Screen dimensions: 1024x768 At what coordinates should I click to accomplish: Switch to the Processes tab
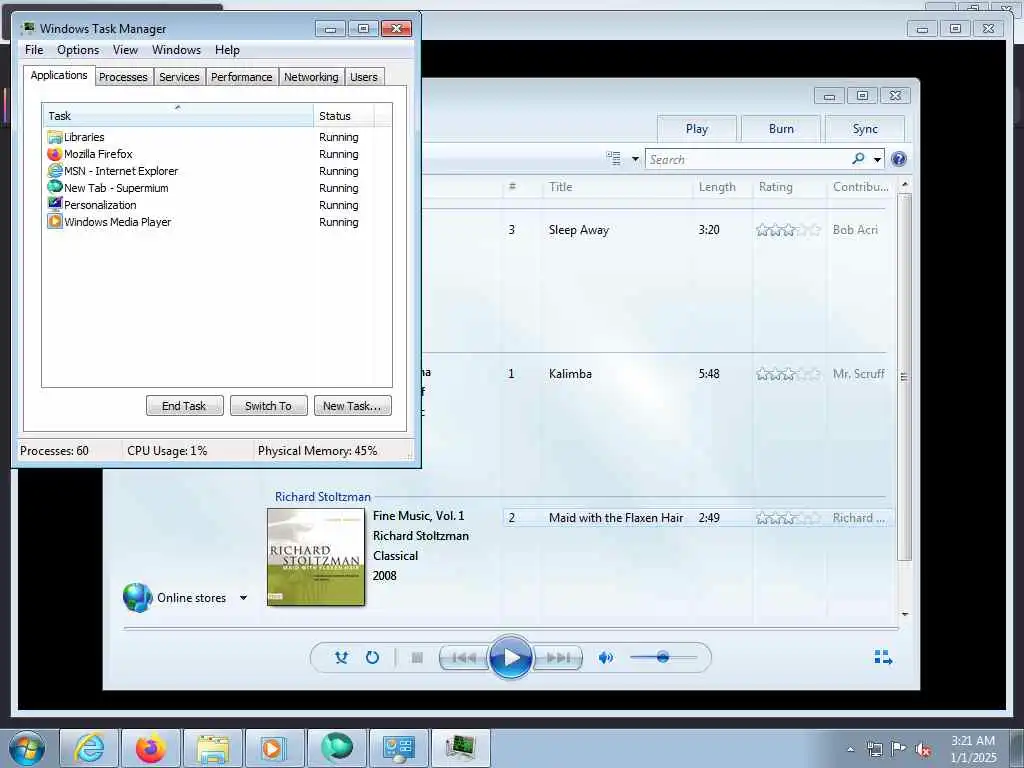(x=123, y=77)
